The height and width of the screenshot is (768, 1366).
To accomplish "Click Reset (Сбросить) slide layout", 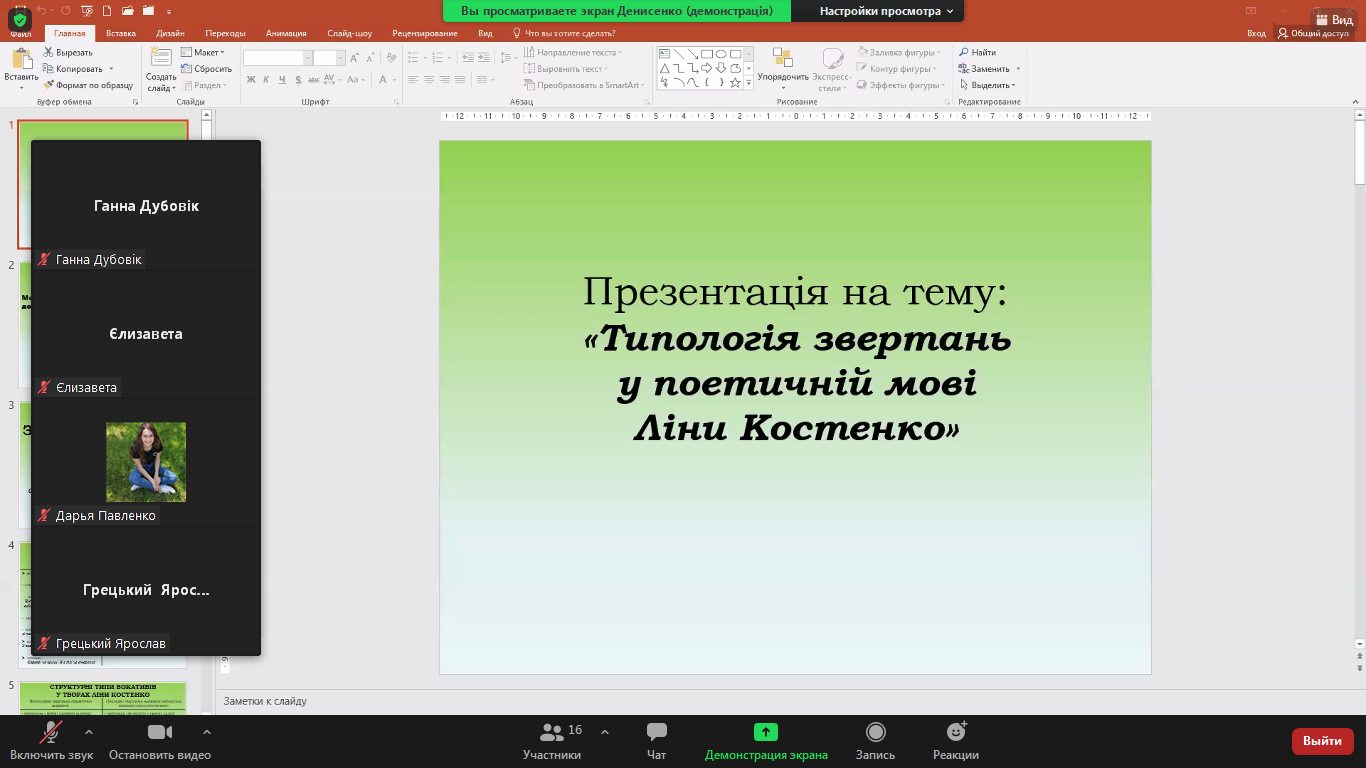I will [206, 69].
